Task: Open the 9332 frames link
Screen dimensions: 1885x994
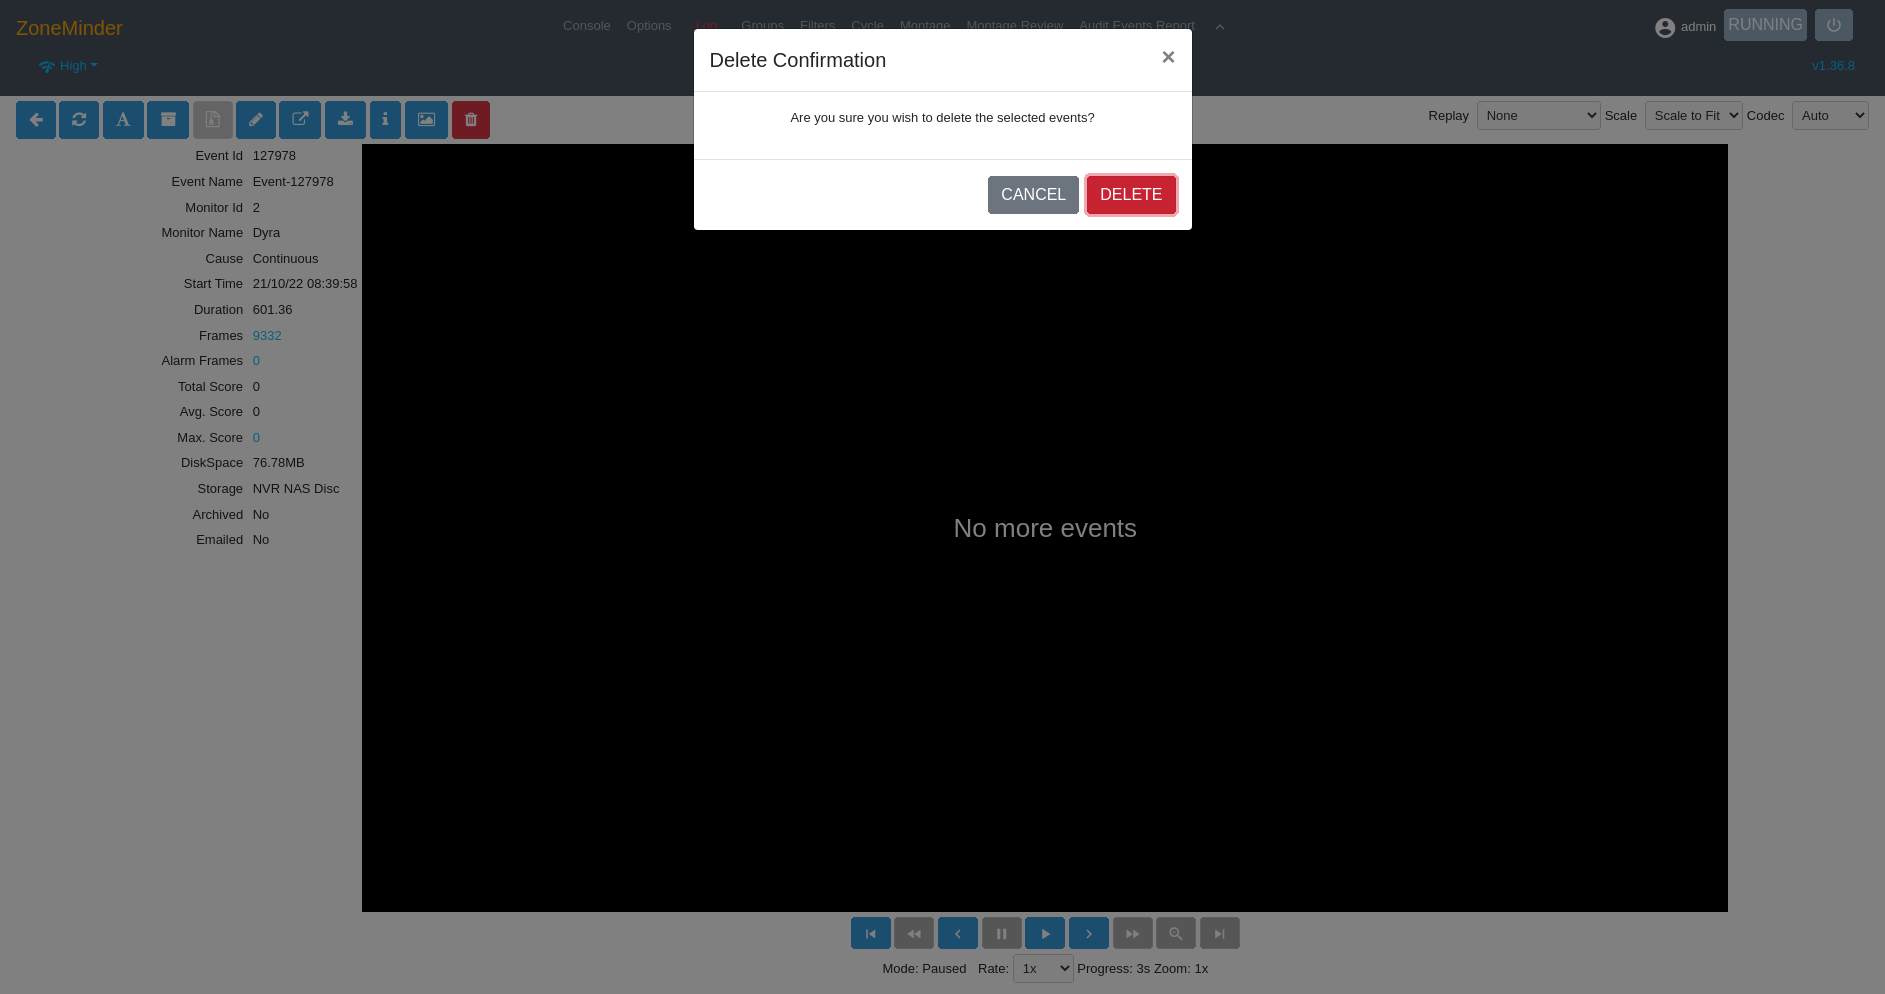Action: click(x=266, y=335)
